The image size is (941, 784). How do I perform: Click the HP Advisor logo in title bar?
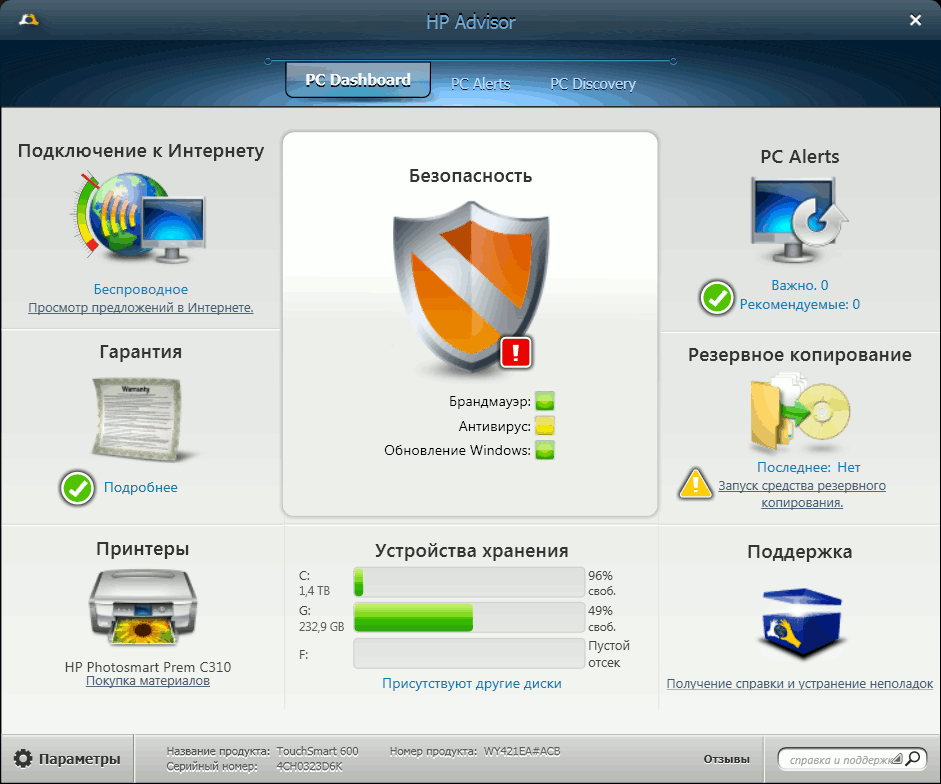click(28, 20)
